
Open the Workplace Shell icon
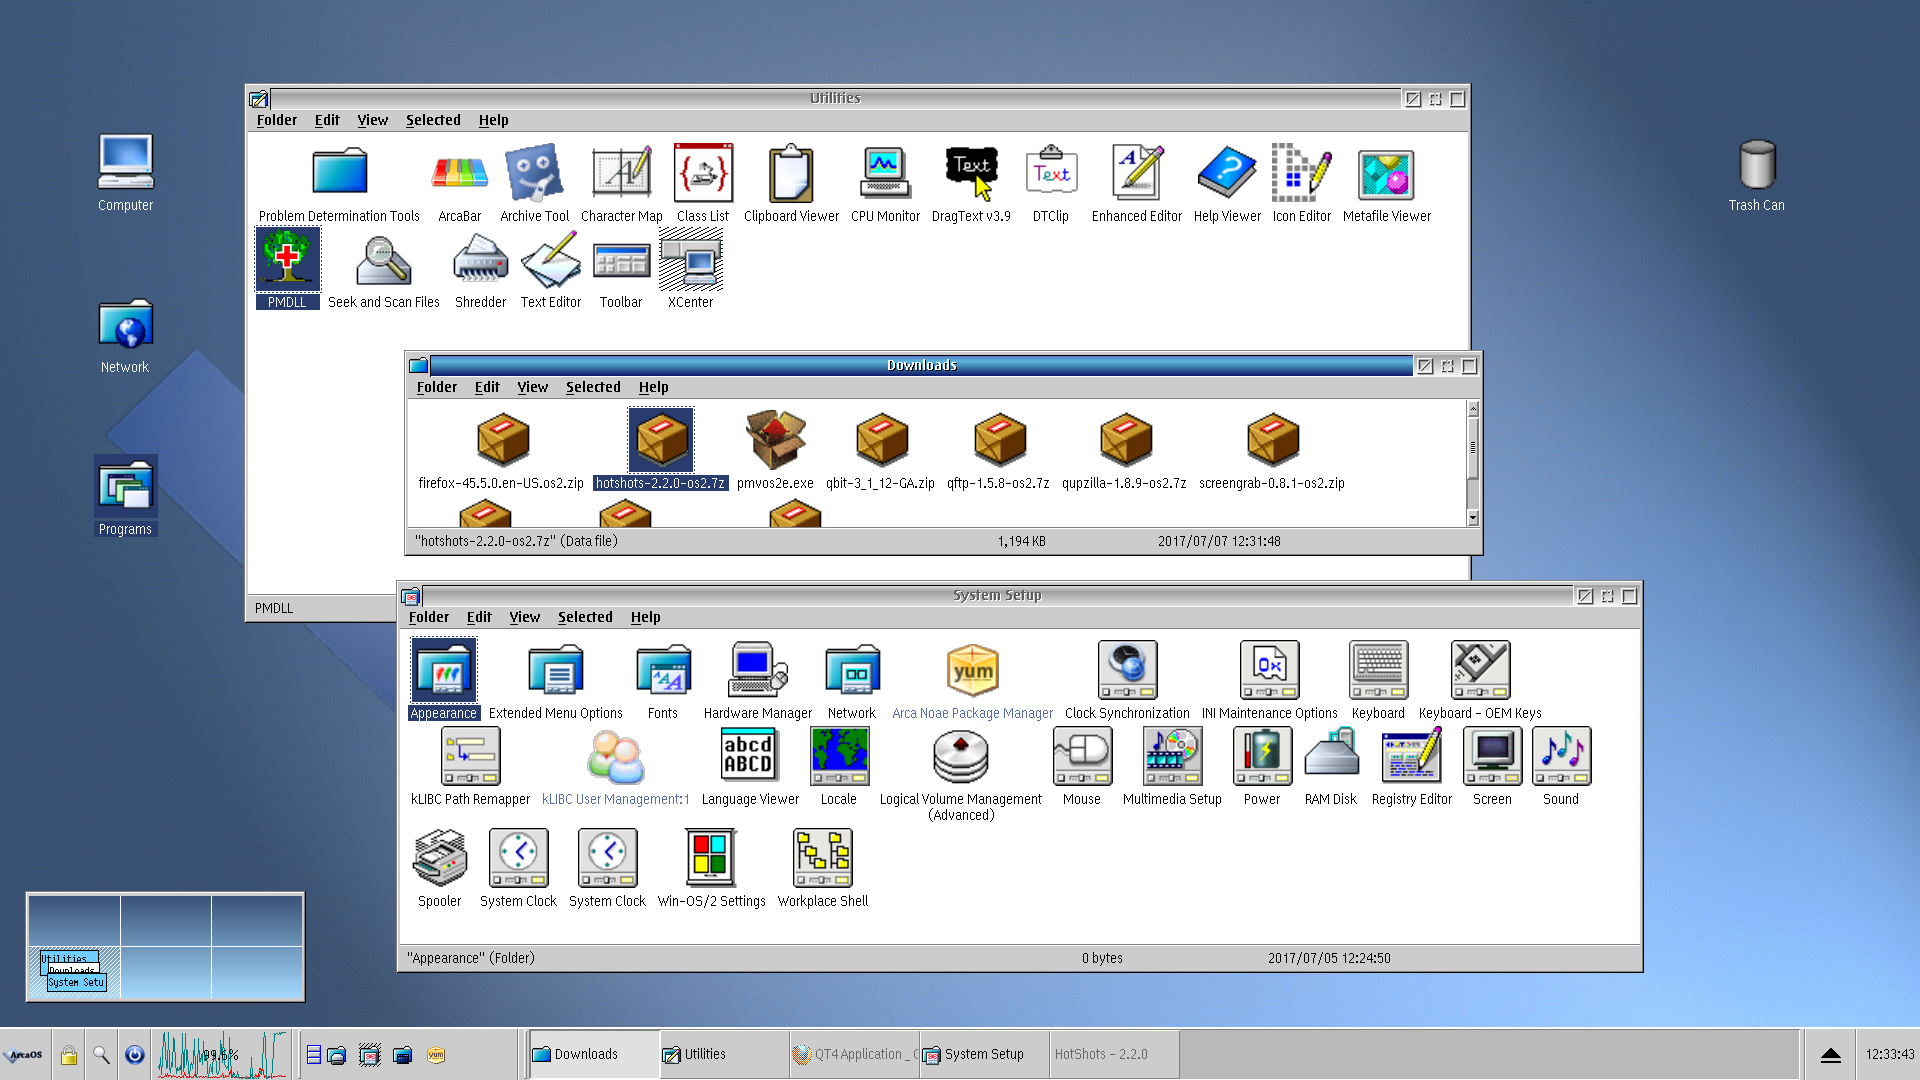point(822,858)
